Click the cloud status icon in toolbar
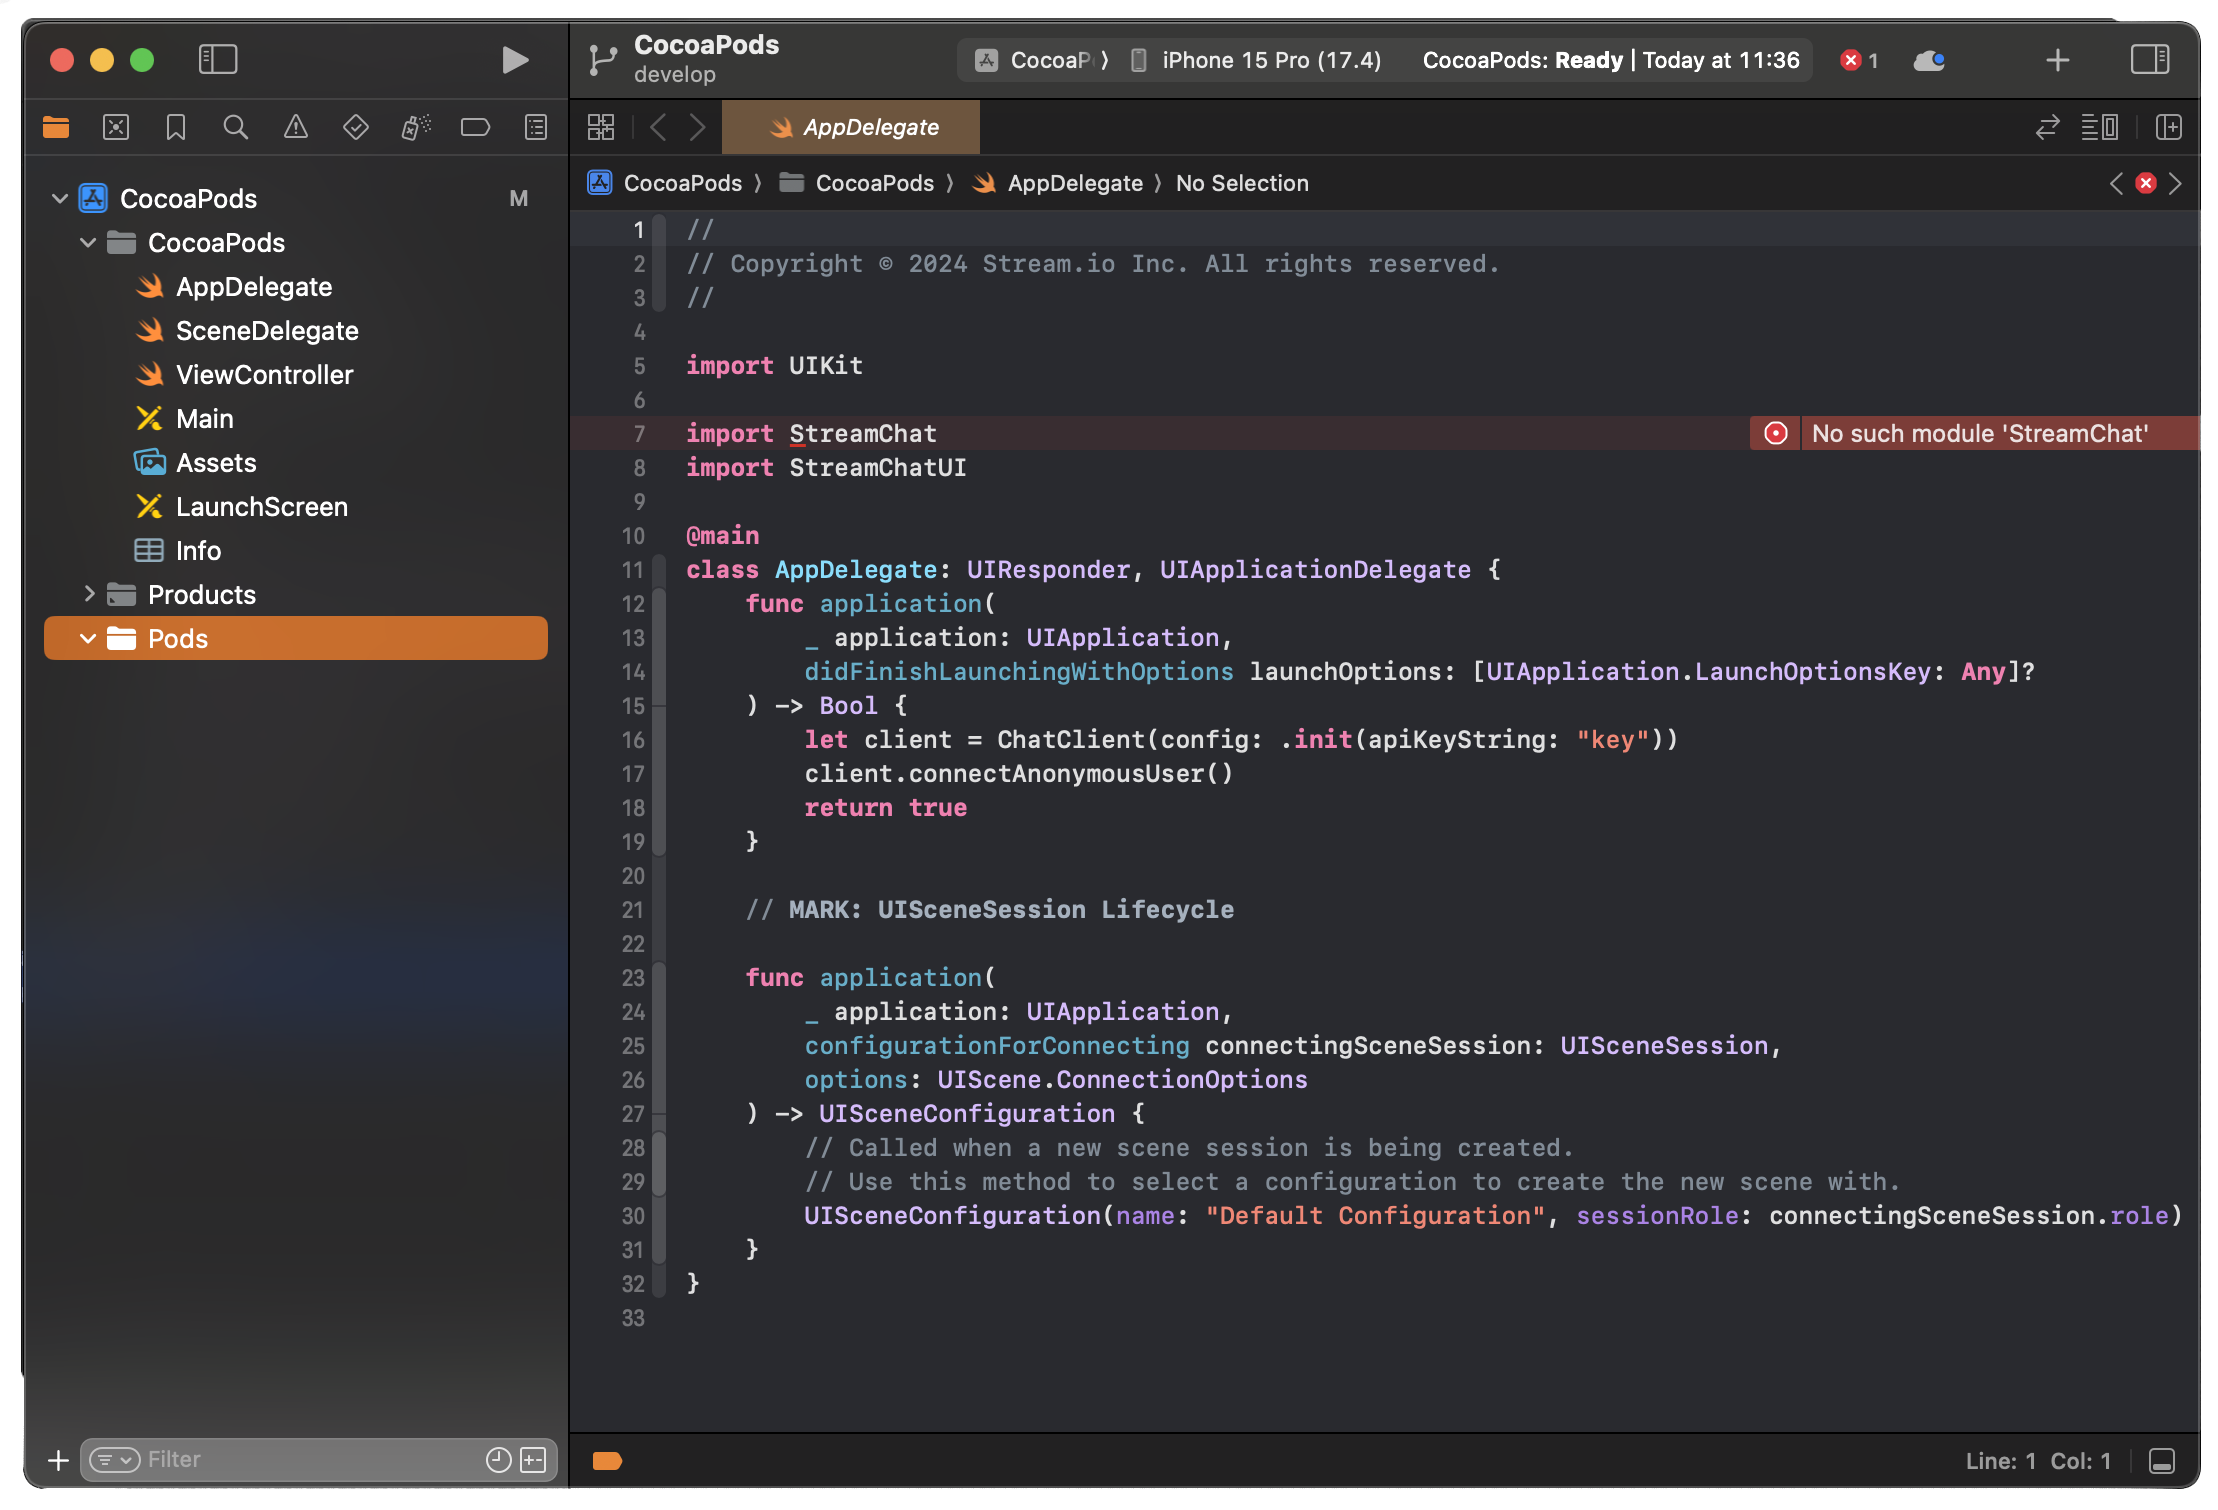This screenshot has width=2218, height=1510. 1929,60
